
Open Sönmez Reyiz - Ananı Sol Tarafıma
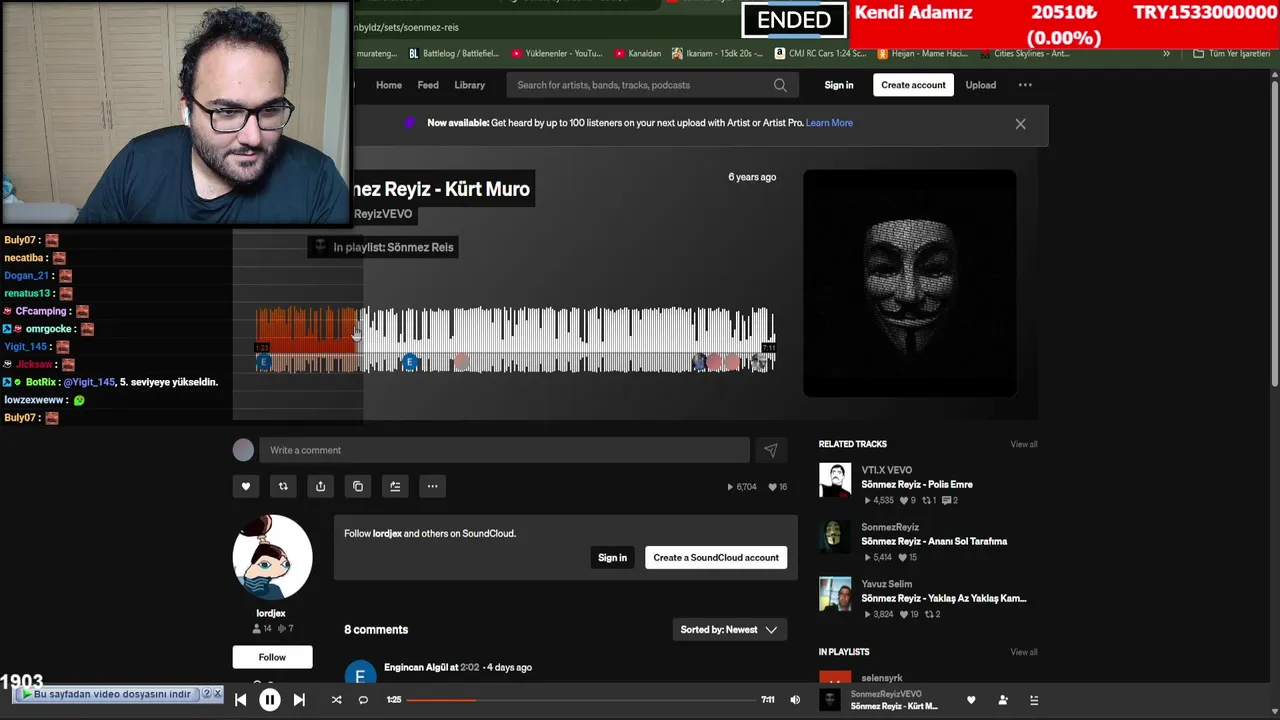(x=934, y=541)
